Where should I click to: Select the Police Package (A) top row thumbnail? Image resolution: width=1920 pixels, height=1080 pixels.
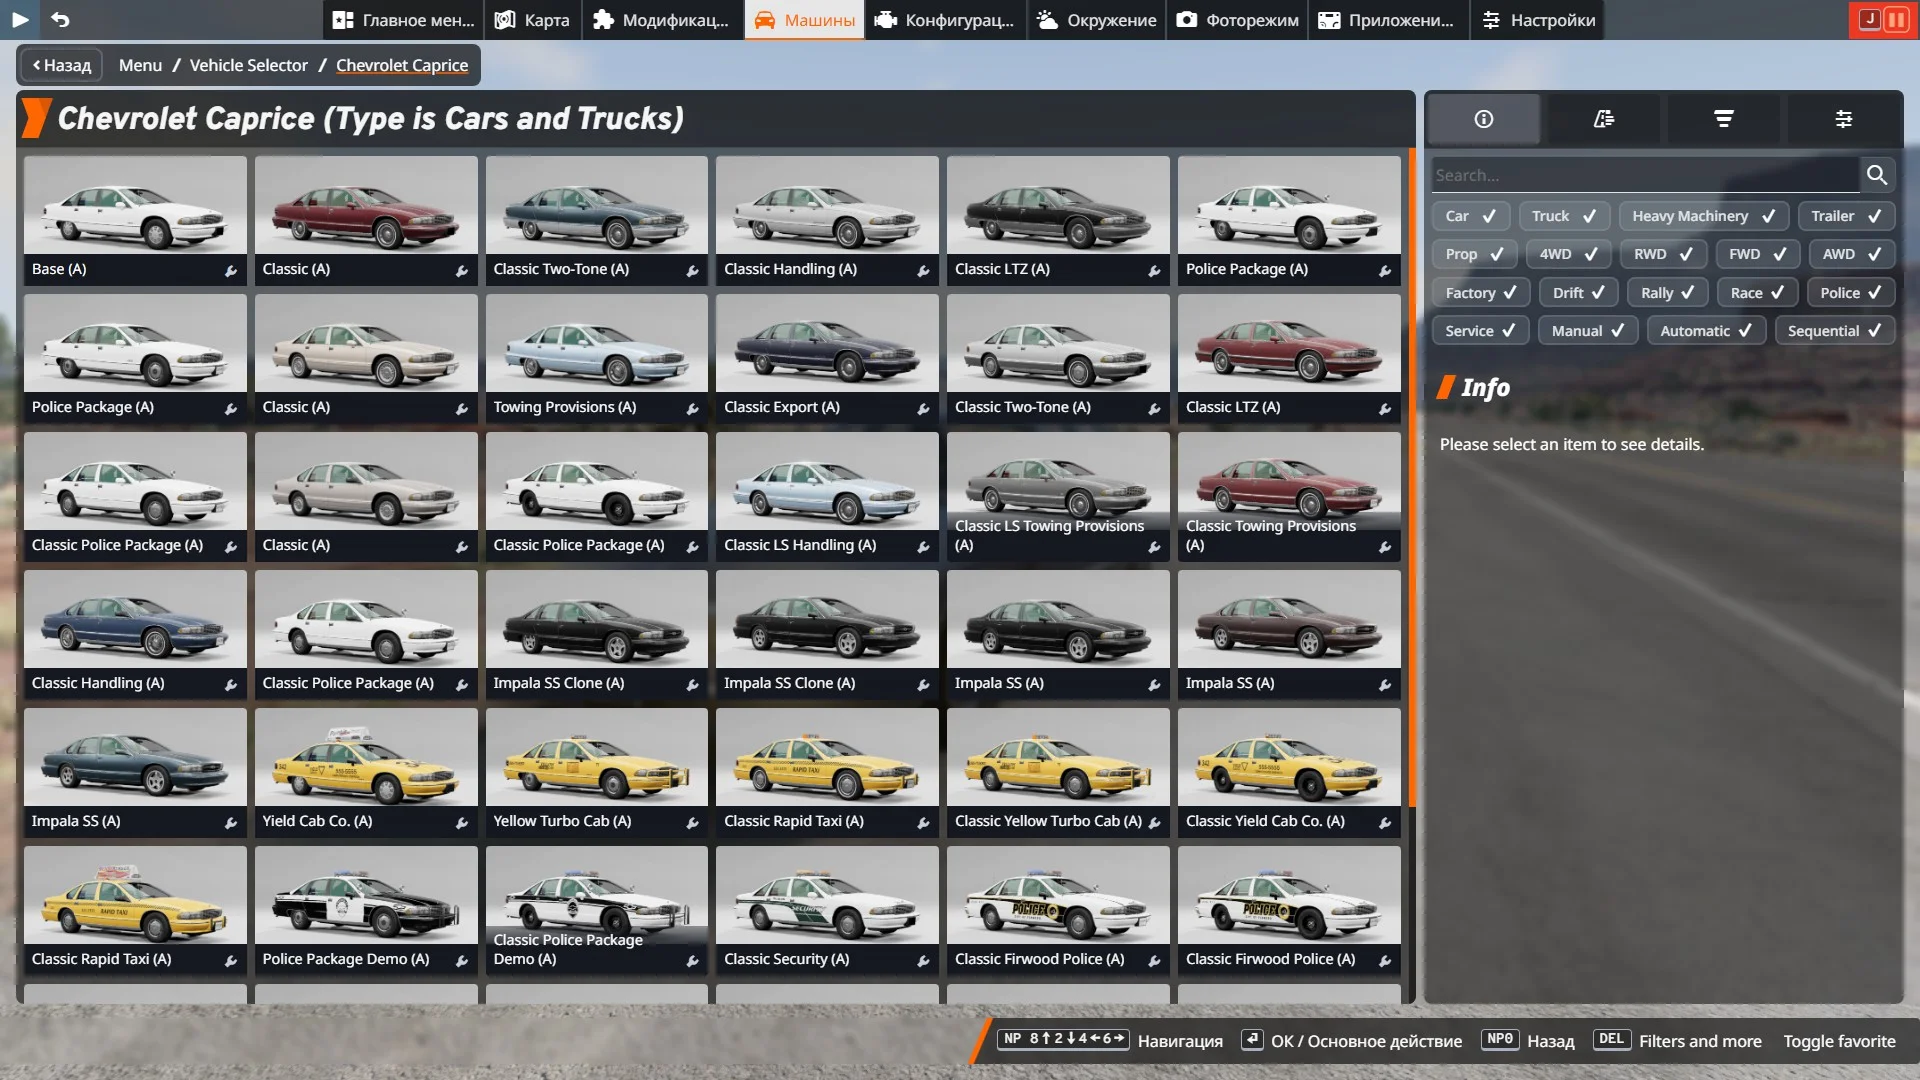click(1289, 220)
